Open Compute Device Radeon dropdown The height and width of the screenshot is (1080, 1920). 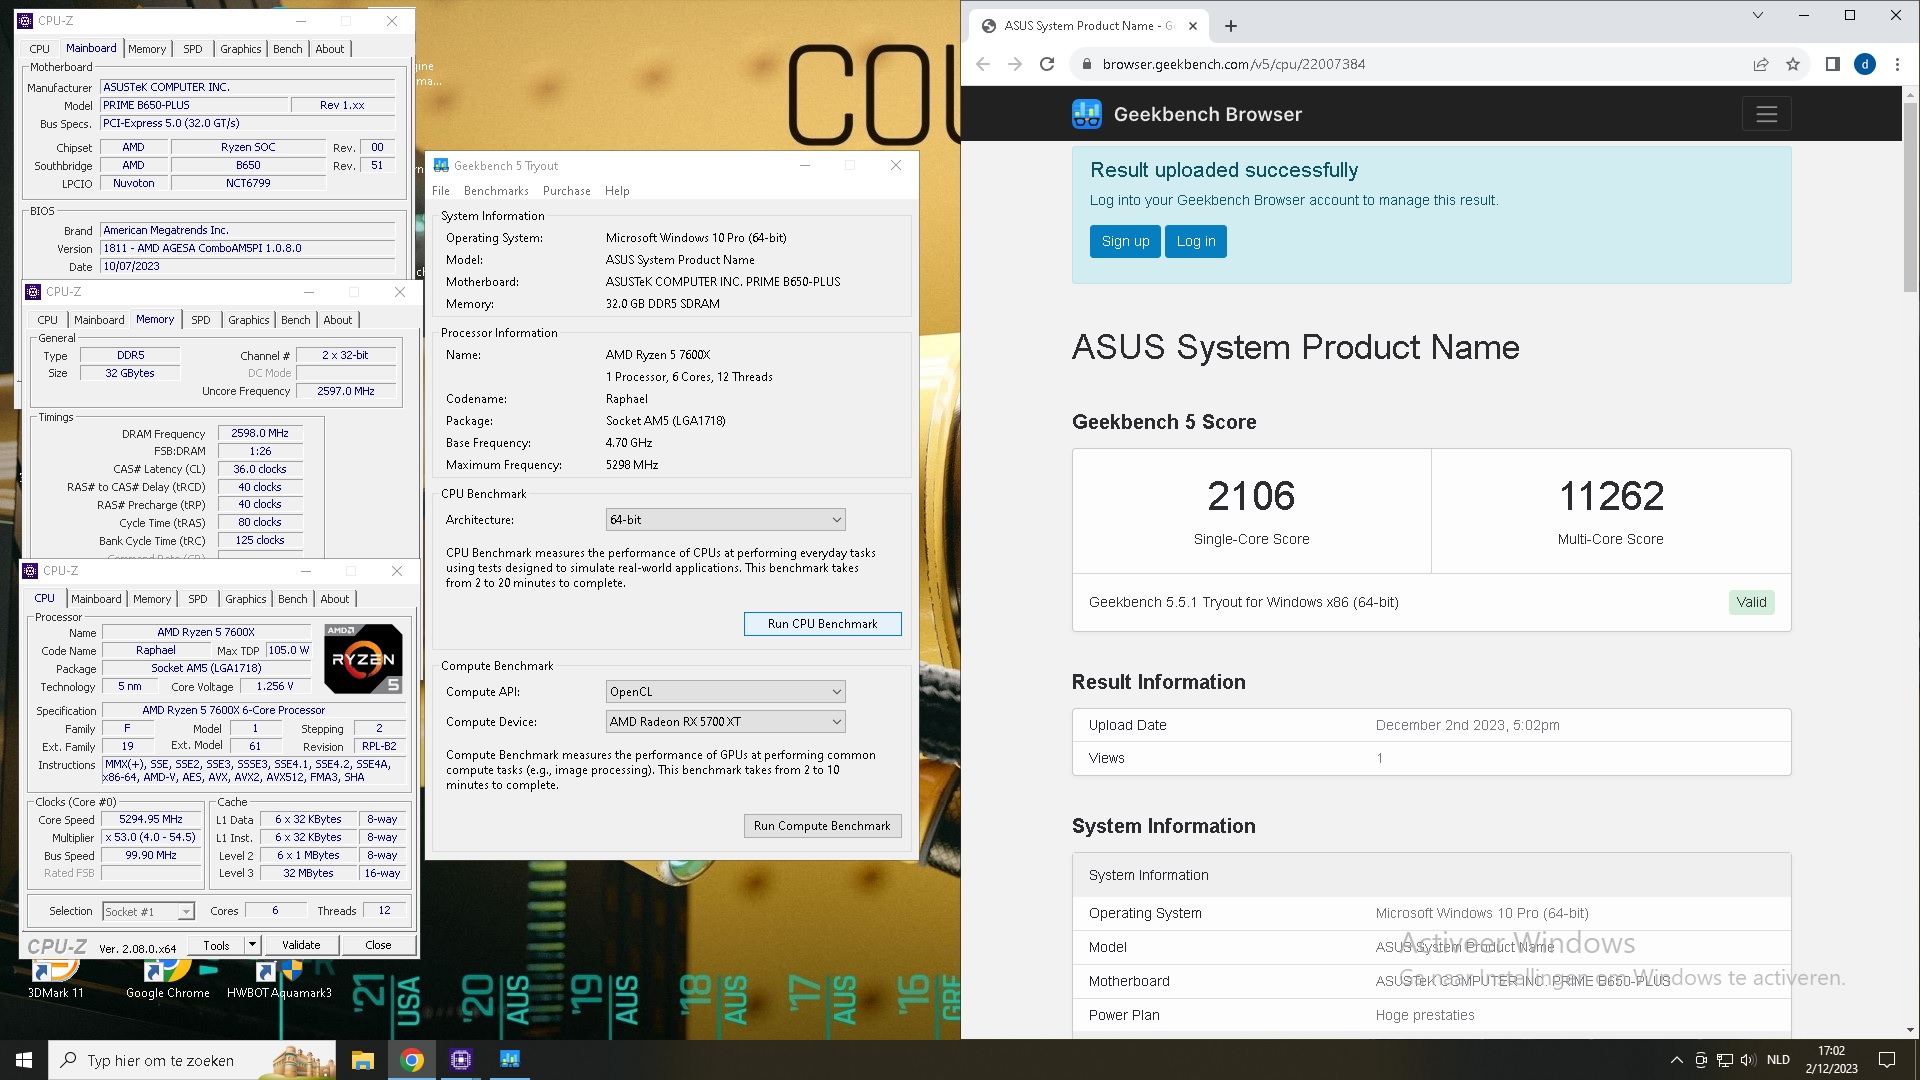[x=725, y=722]
